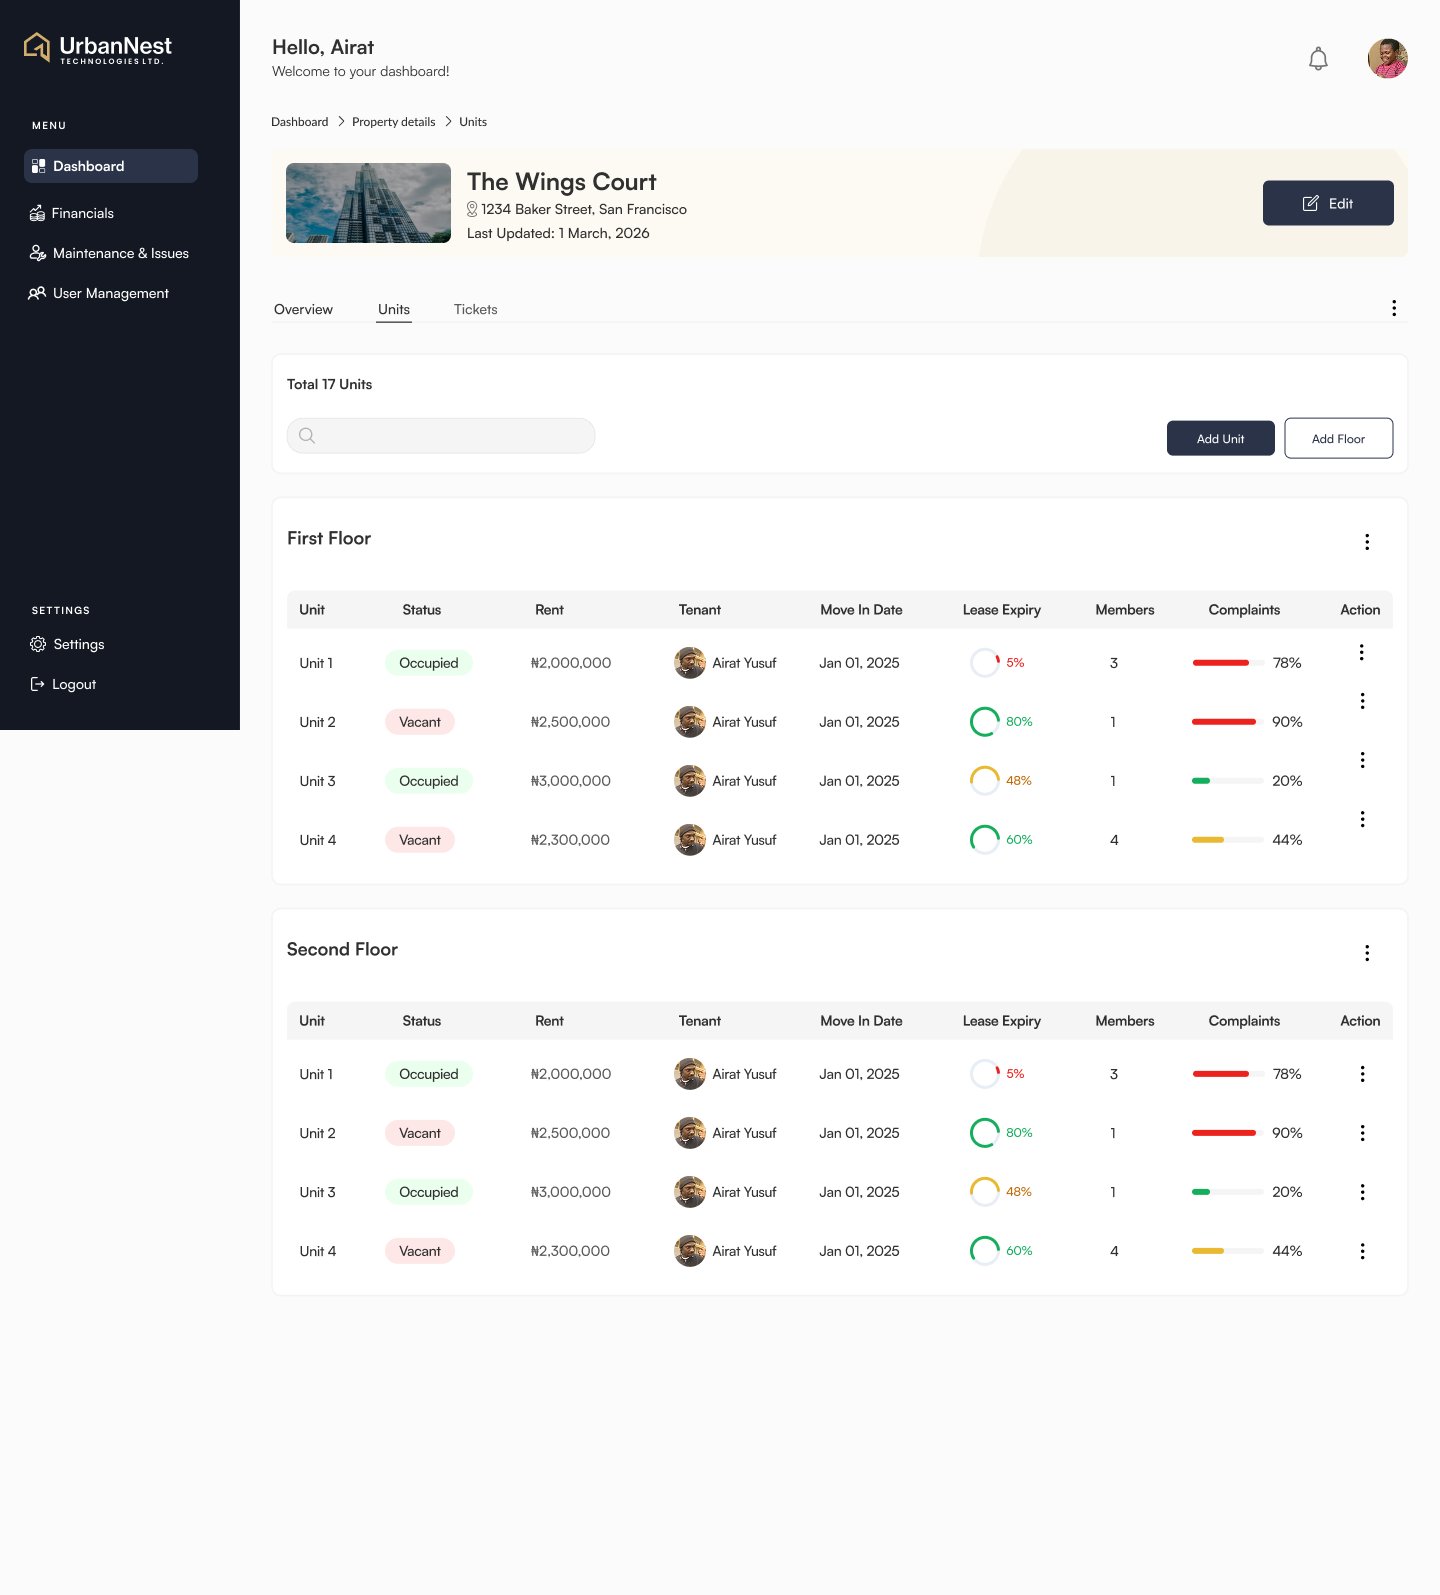Click the Edit property button
Screen dimensions: 1440x1595
click(x=1328, y=203)
